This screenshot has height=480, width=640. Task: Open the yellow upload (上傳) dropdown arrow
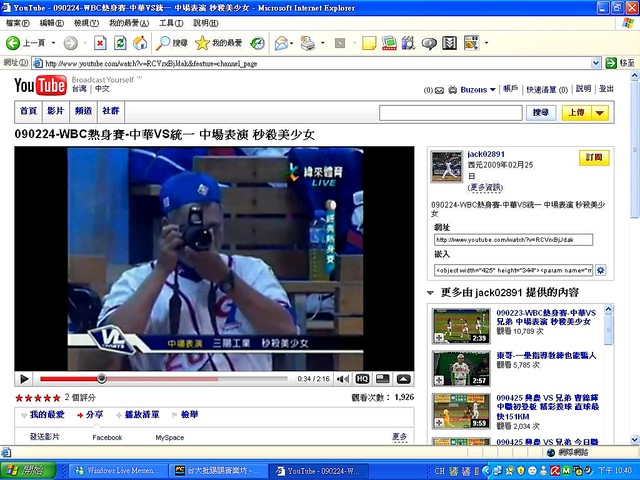[599, 113]
